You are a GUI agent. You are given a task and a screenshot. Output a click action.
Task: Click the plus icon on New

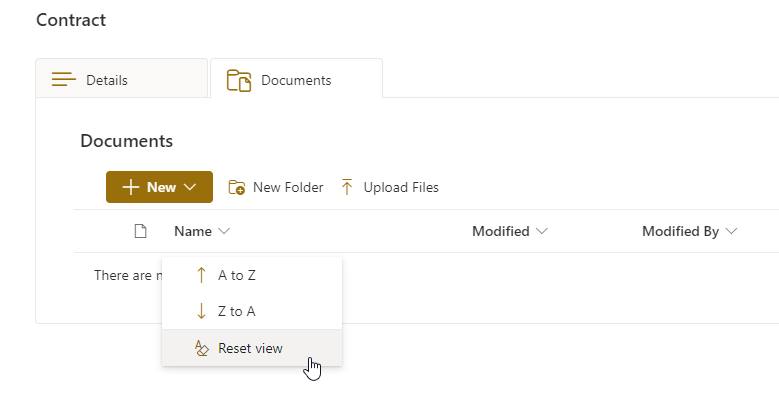[131, 187]
